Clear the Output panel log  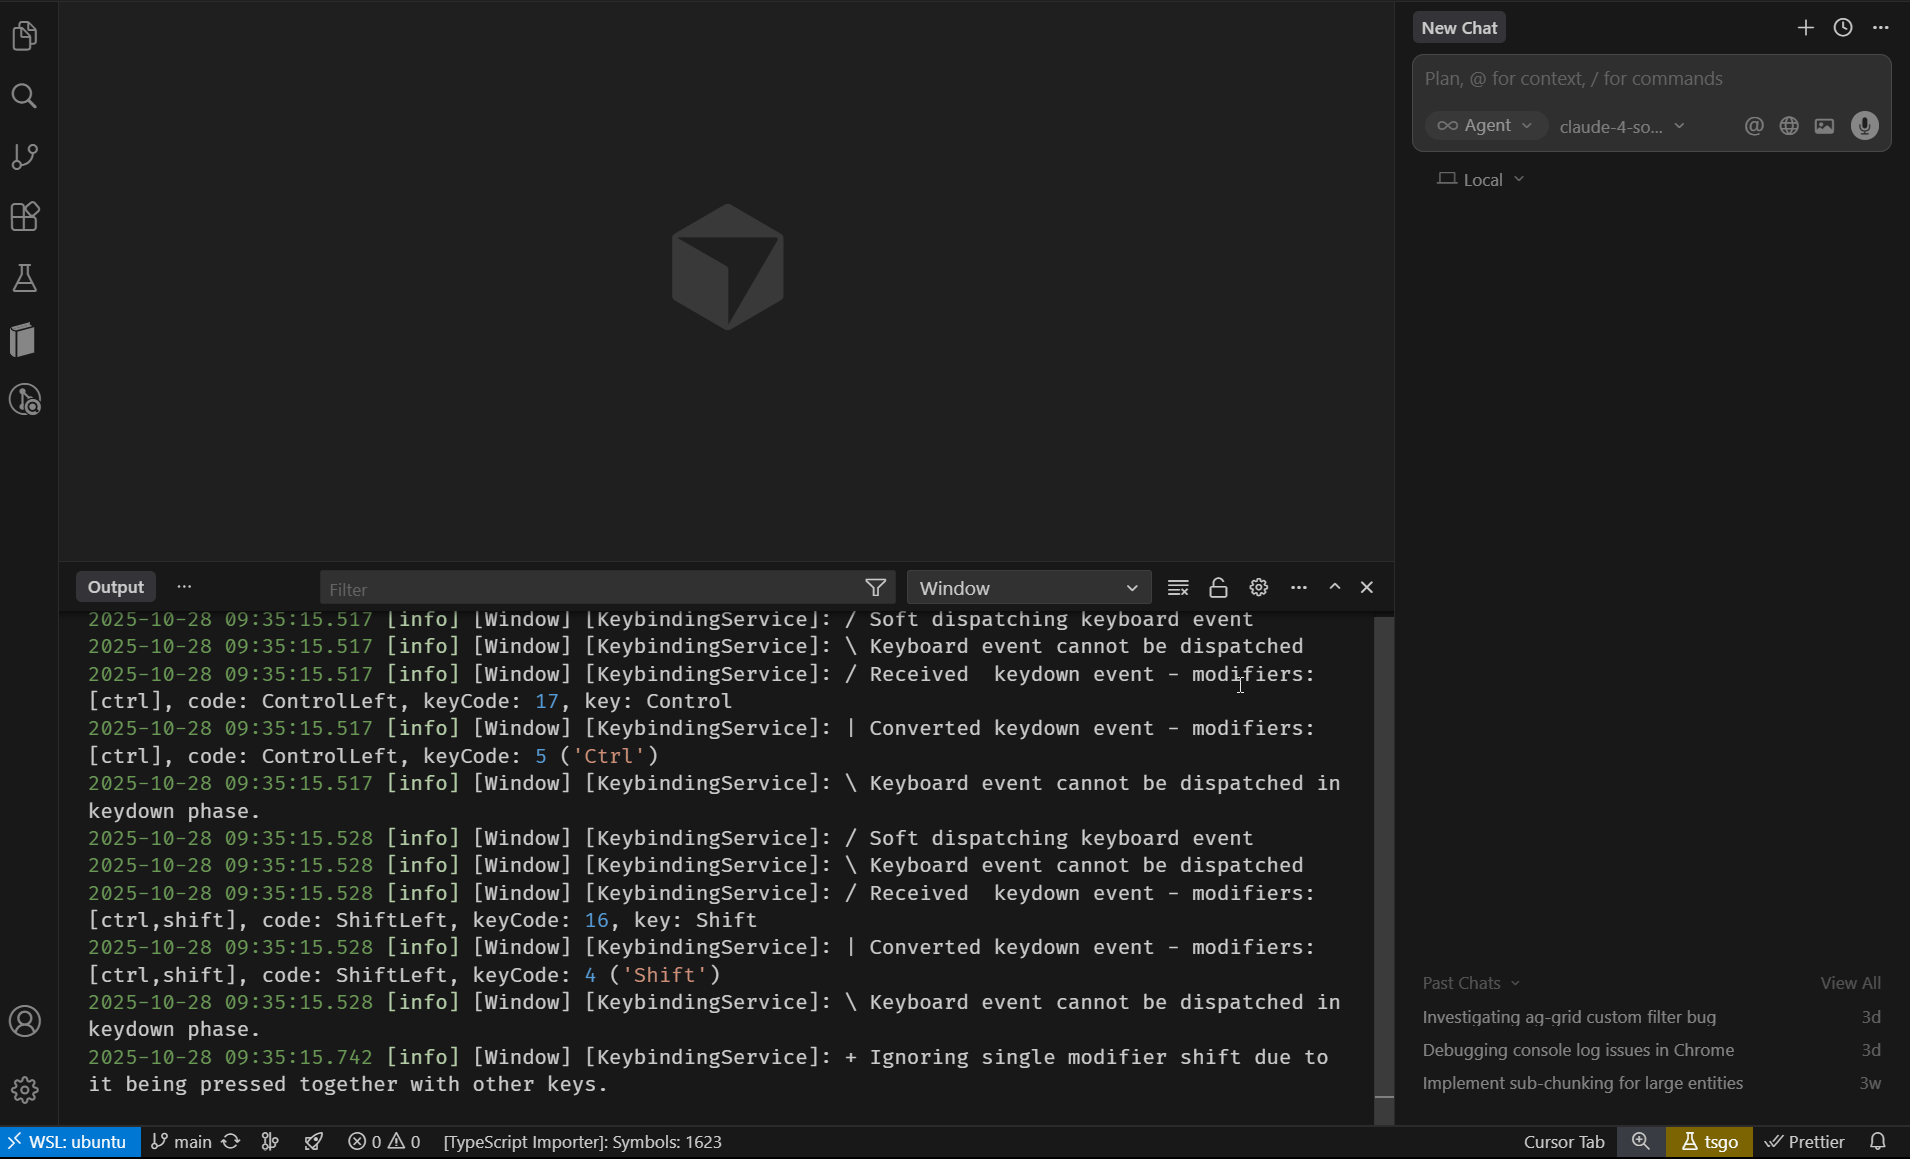point(1178,588)
